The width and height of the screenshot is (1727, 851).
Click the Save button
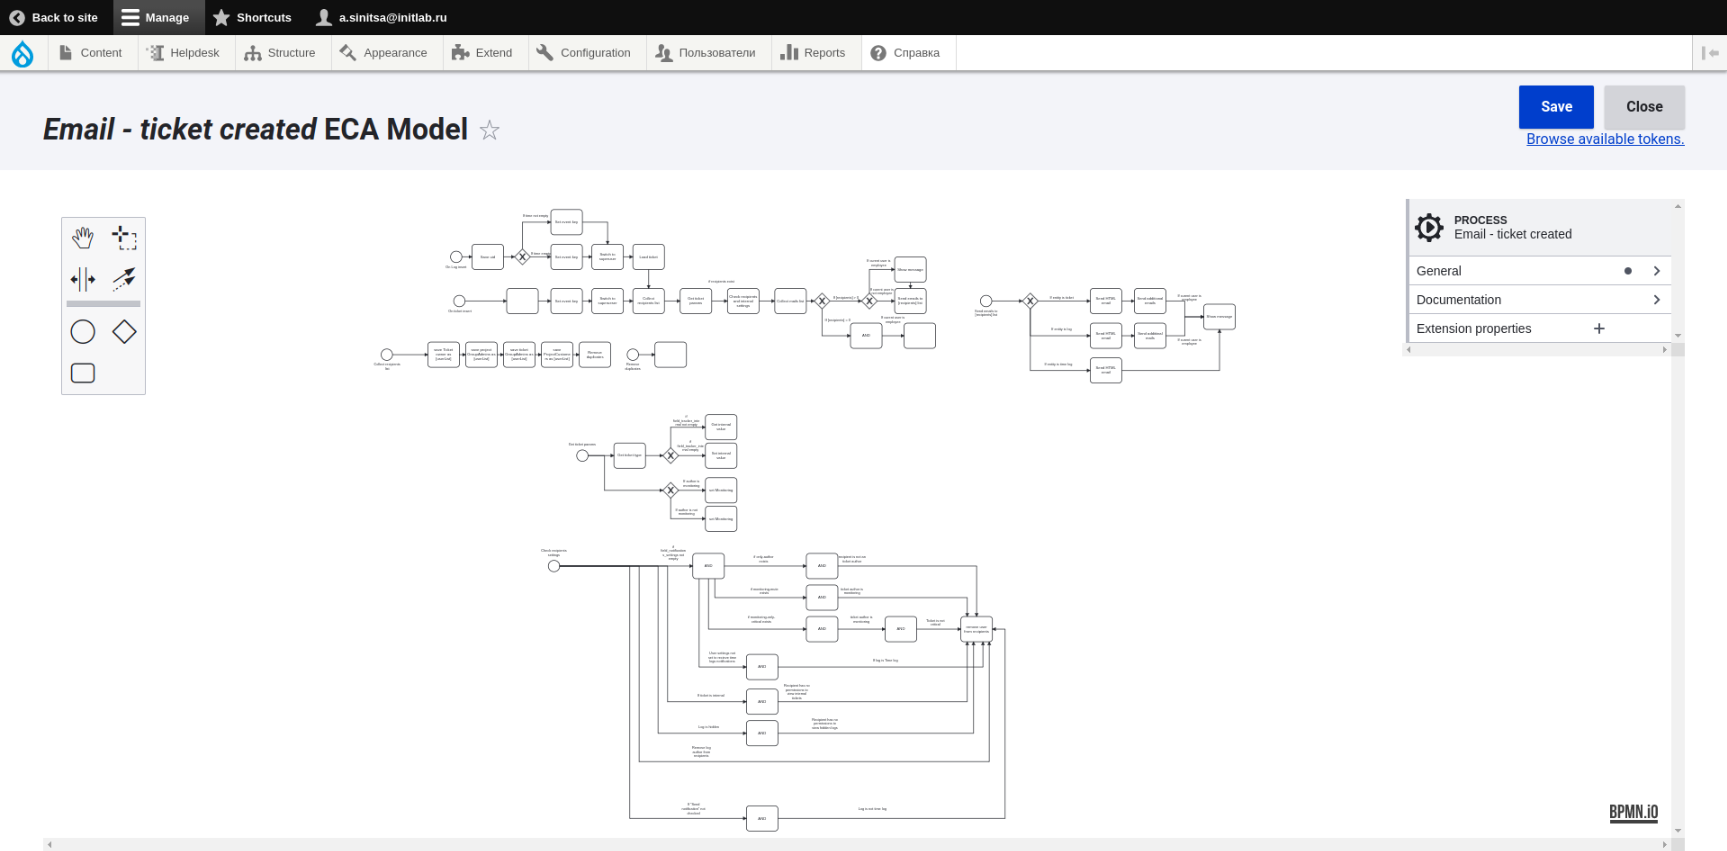coord(1556,107)
